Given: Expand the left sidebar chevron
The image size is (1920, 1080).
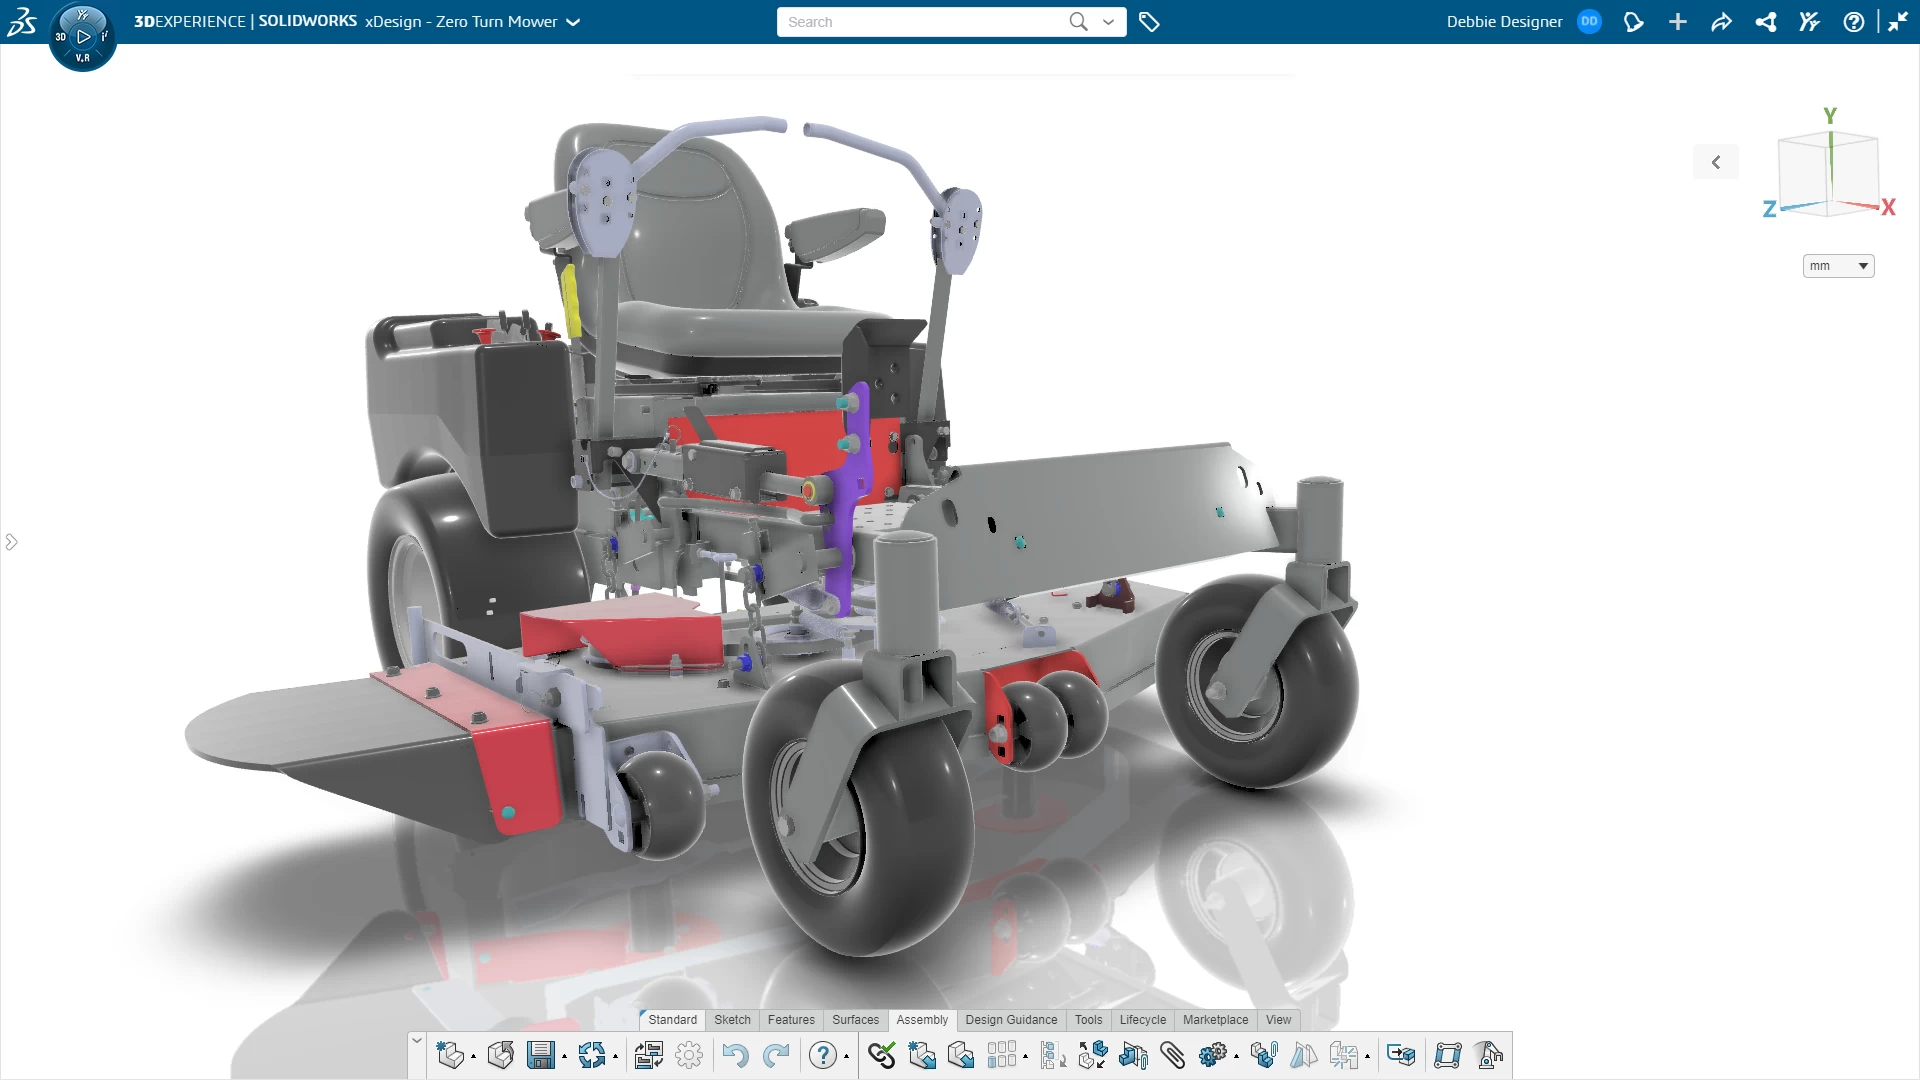Looking at the screenshot, I should [x=11, y=541].
